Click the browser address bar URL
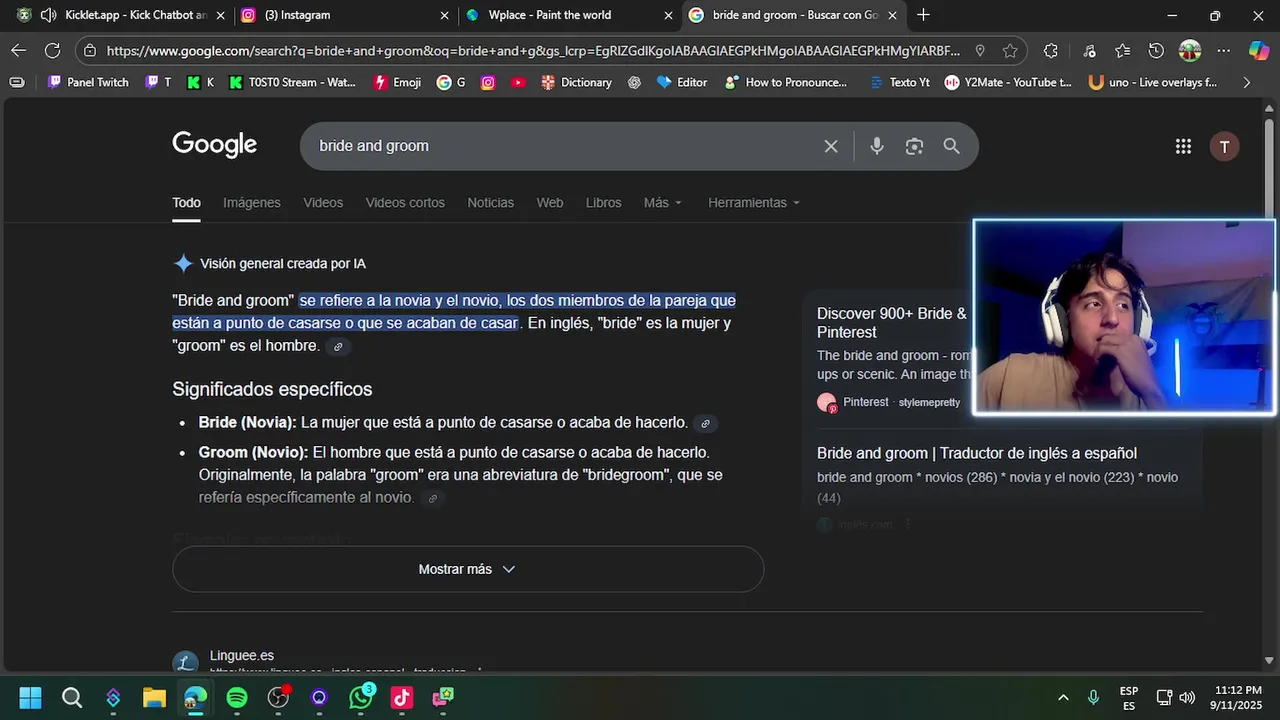This screenshot has height=720, width=1280. pos(533,50)
